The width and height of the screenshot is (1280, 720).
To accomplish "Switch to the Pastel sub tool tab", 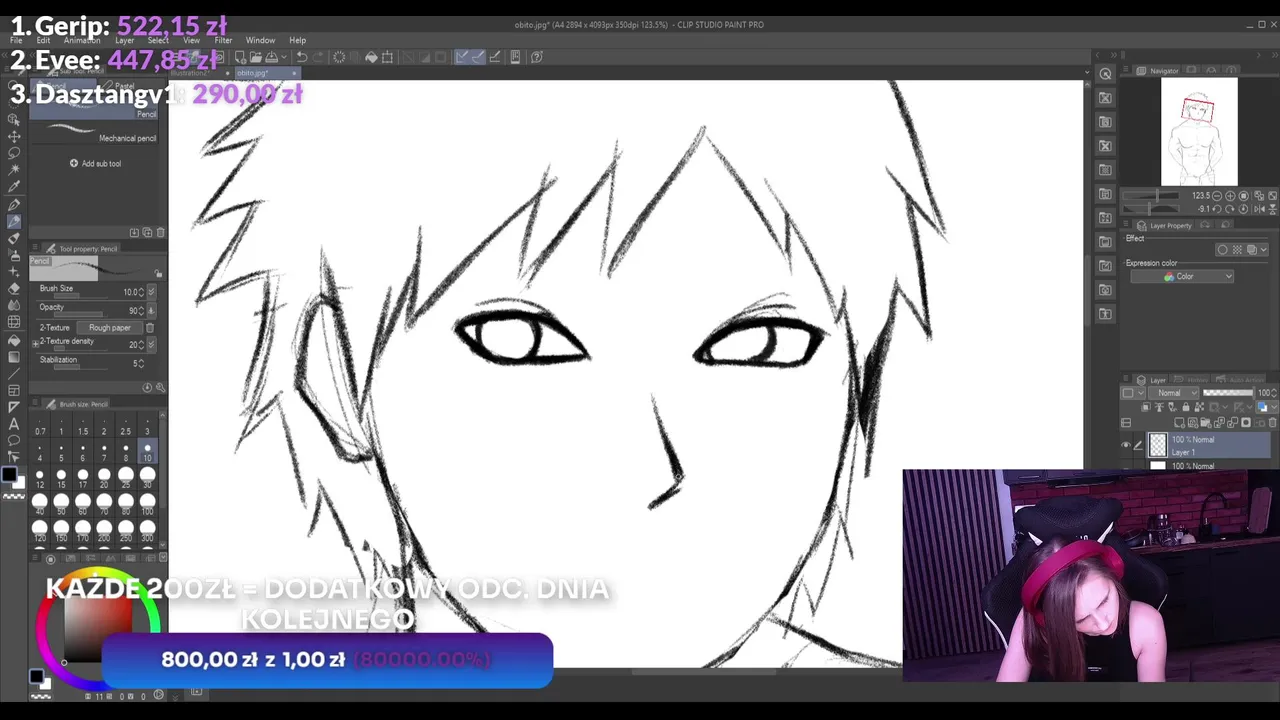I will (x=124, y=85).
